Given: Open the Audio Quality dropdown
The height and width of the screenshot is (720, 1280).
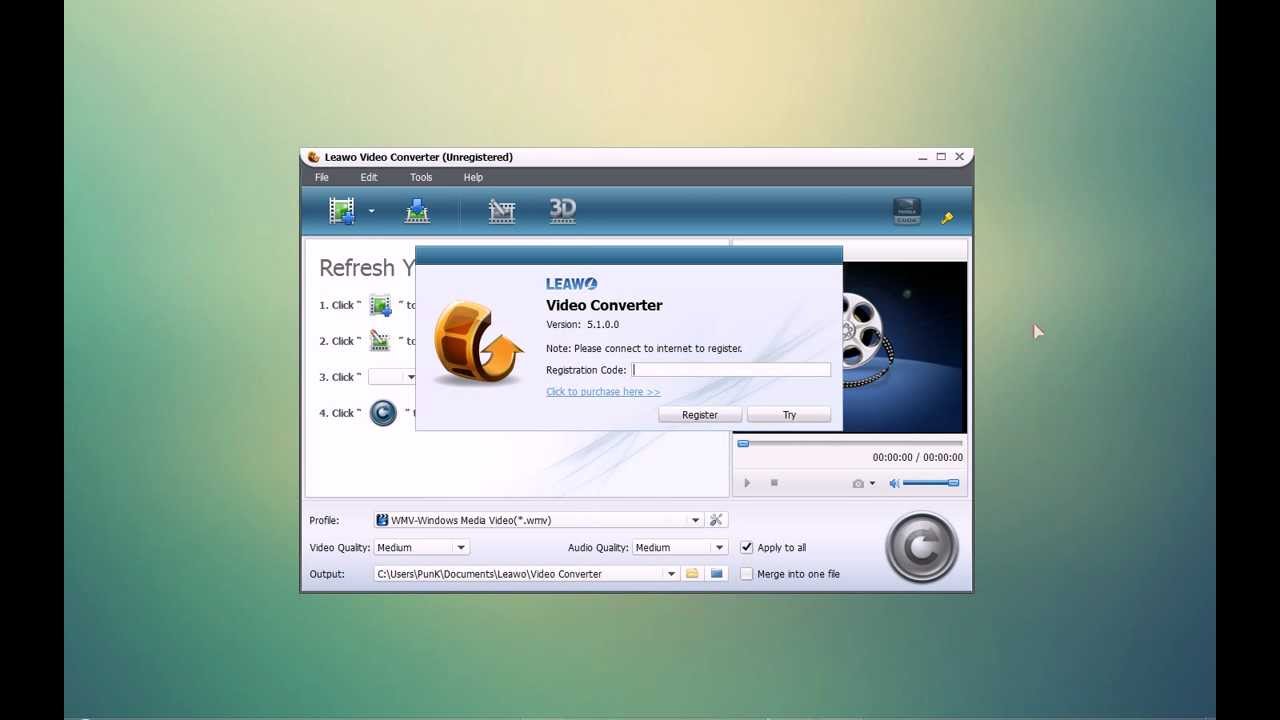Looking at the screenshot, I should 680,547.
